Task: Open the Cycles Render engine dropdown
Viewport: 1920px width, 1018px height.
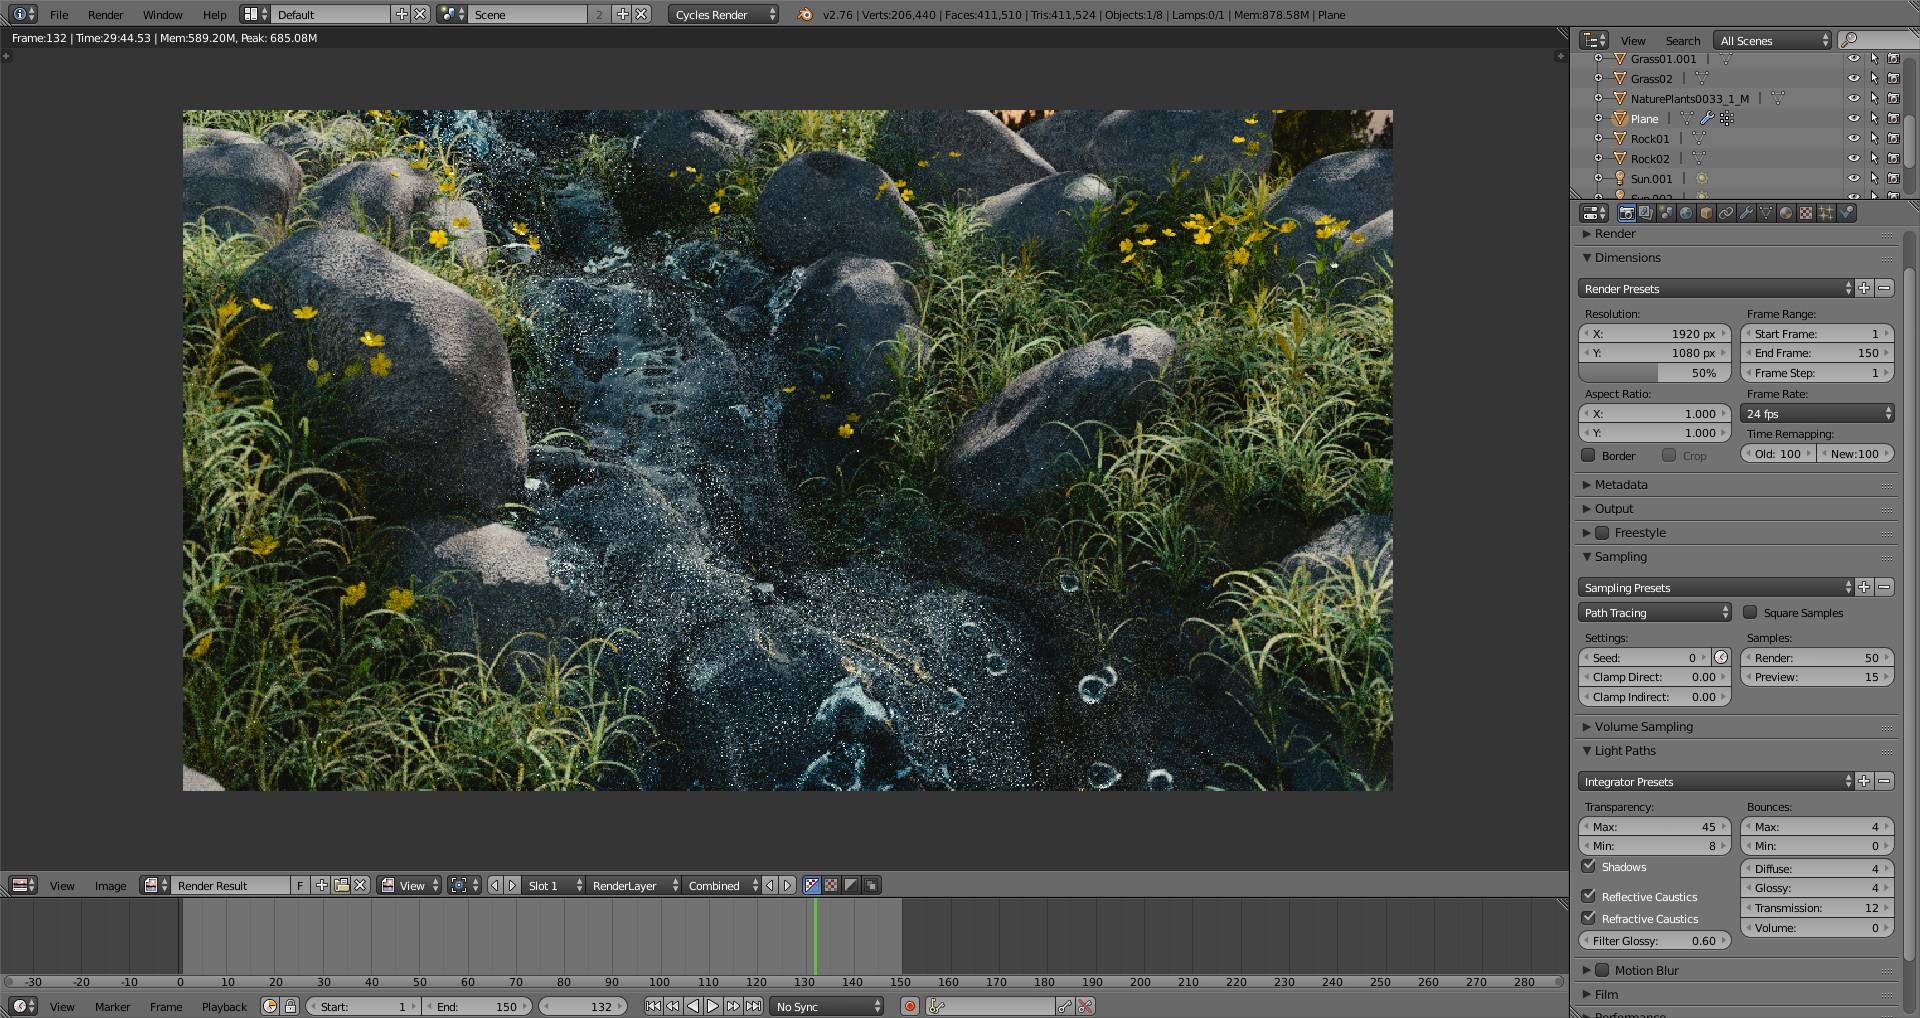Action: pos(723,14)
